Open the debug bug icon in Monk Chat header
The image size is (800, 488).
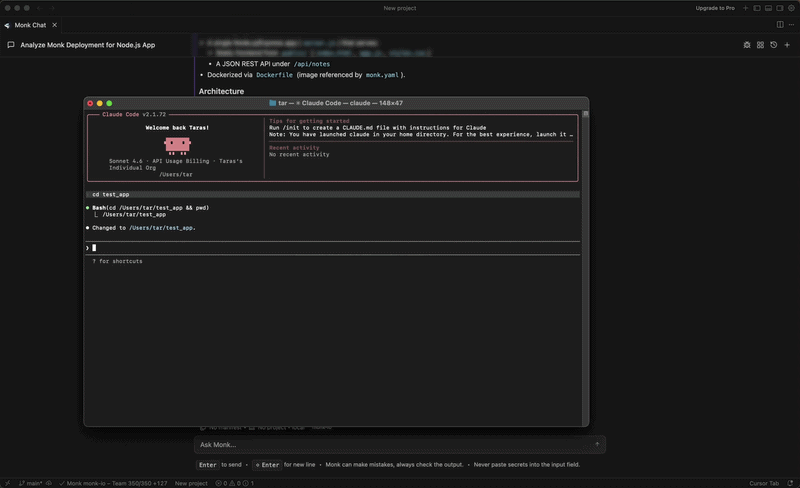pos(747,45)
